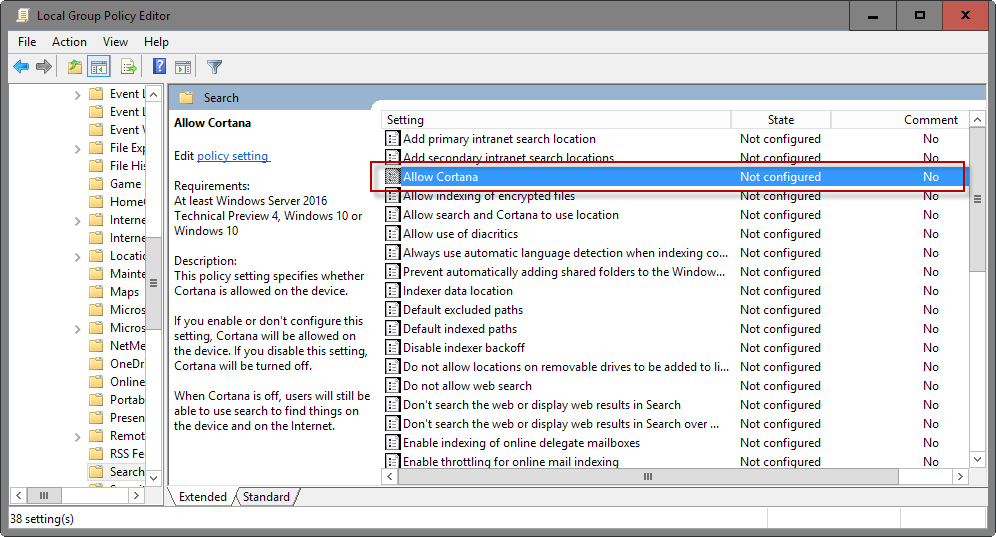
Task: Open the View menu
Action: [x=116, y=42]
